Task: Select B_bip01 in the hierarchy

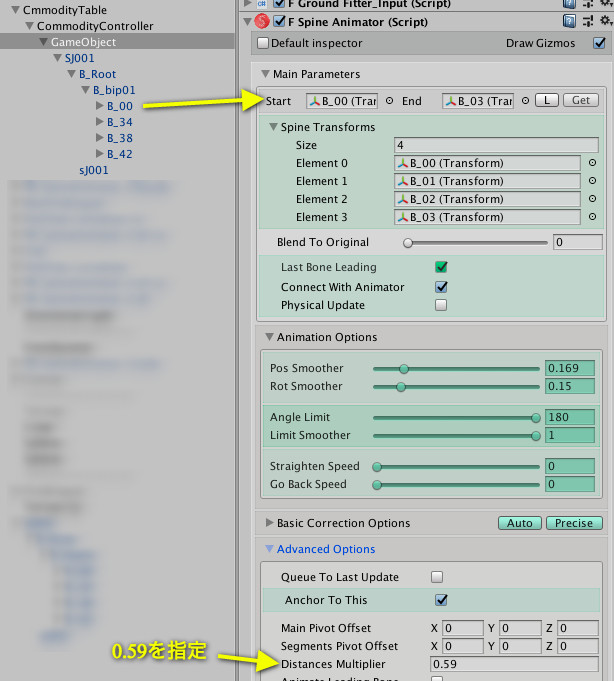Action: (x=114, y=90)
